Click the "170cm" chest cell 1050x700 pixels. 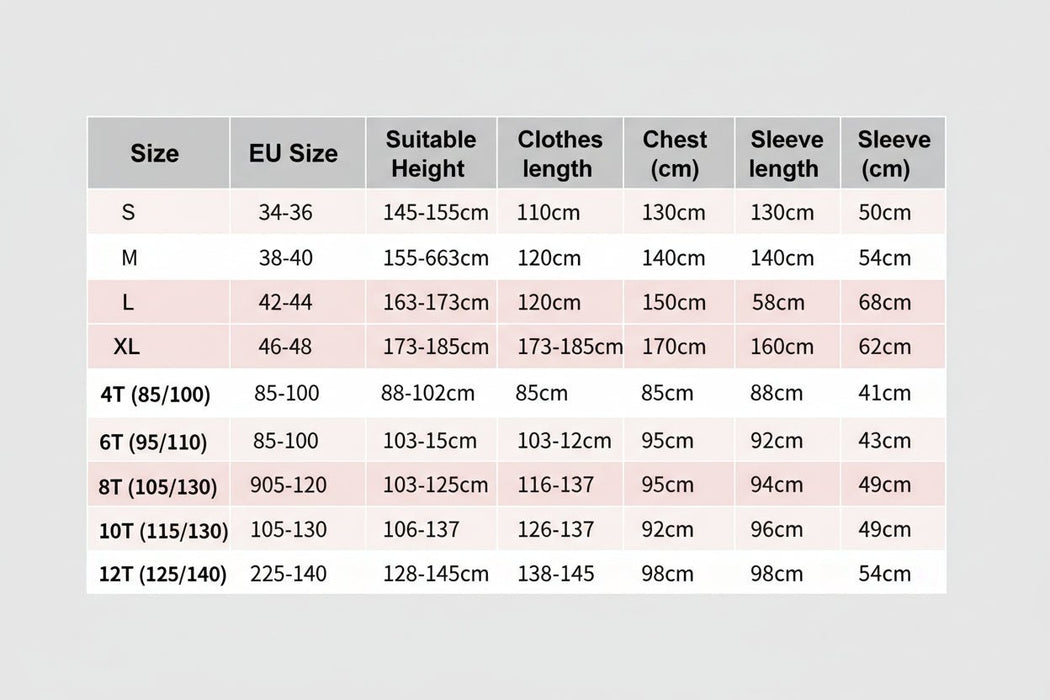tap(673, 347)
